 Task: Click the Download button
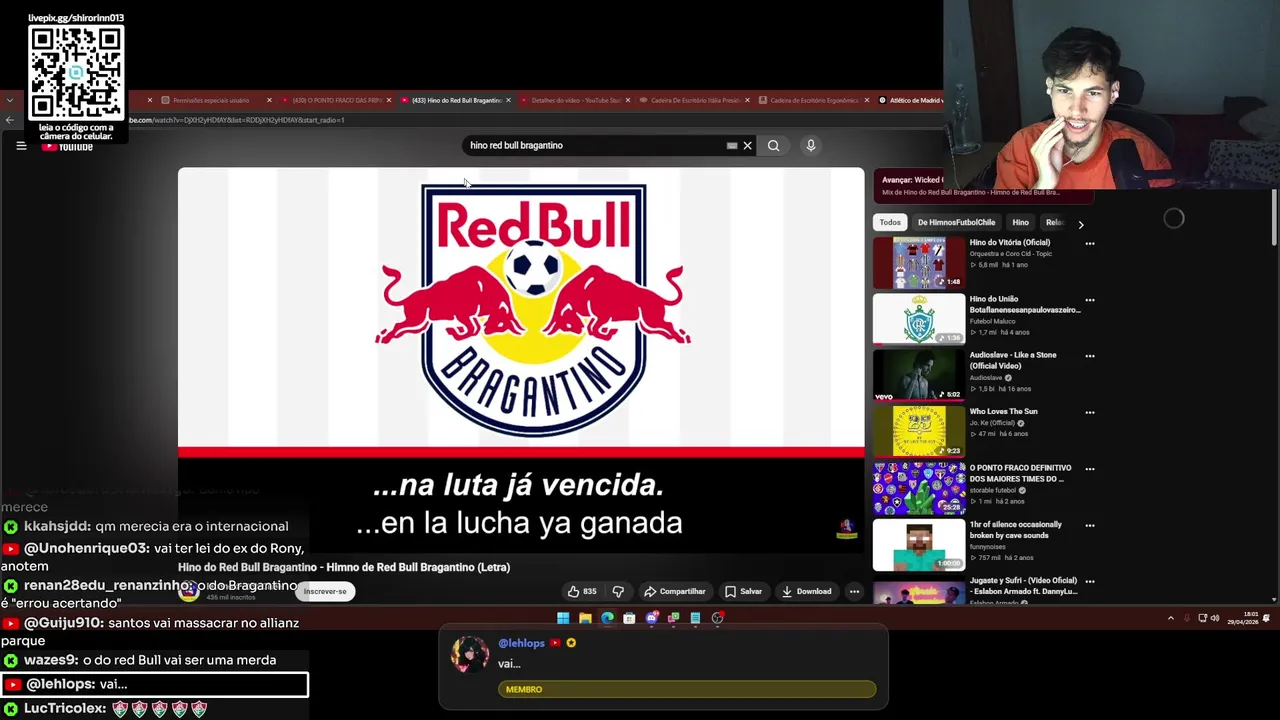click(806, 591)
